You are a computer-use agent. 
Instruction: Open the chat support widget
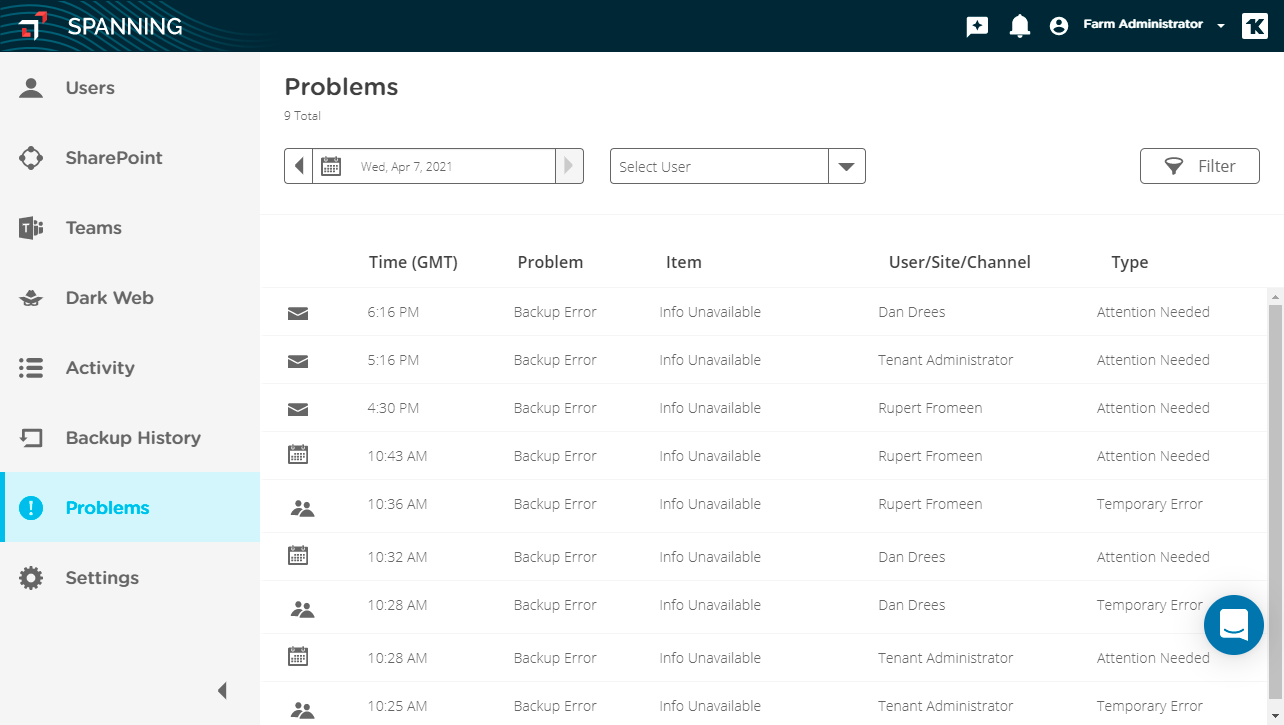click(1234, 625)
